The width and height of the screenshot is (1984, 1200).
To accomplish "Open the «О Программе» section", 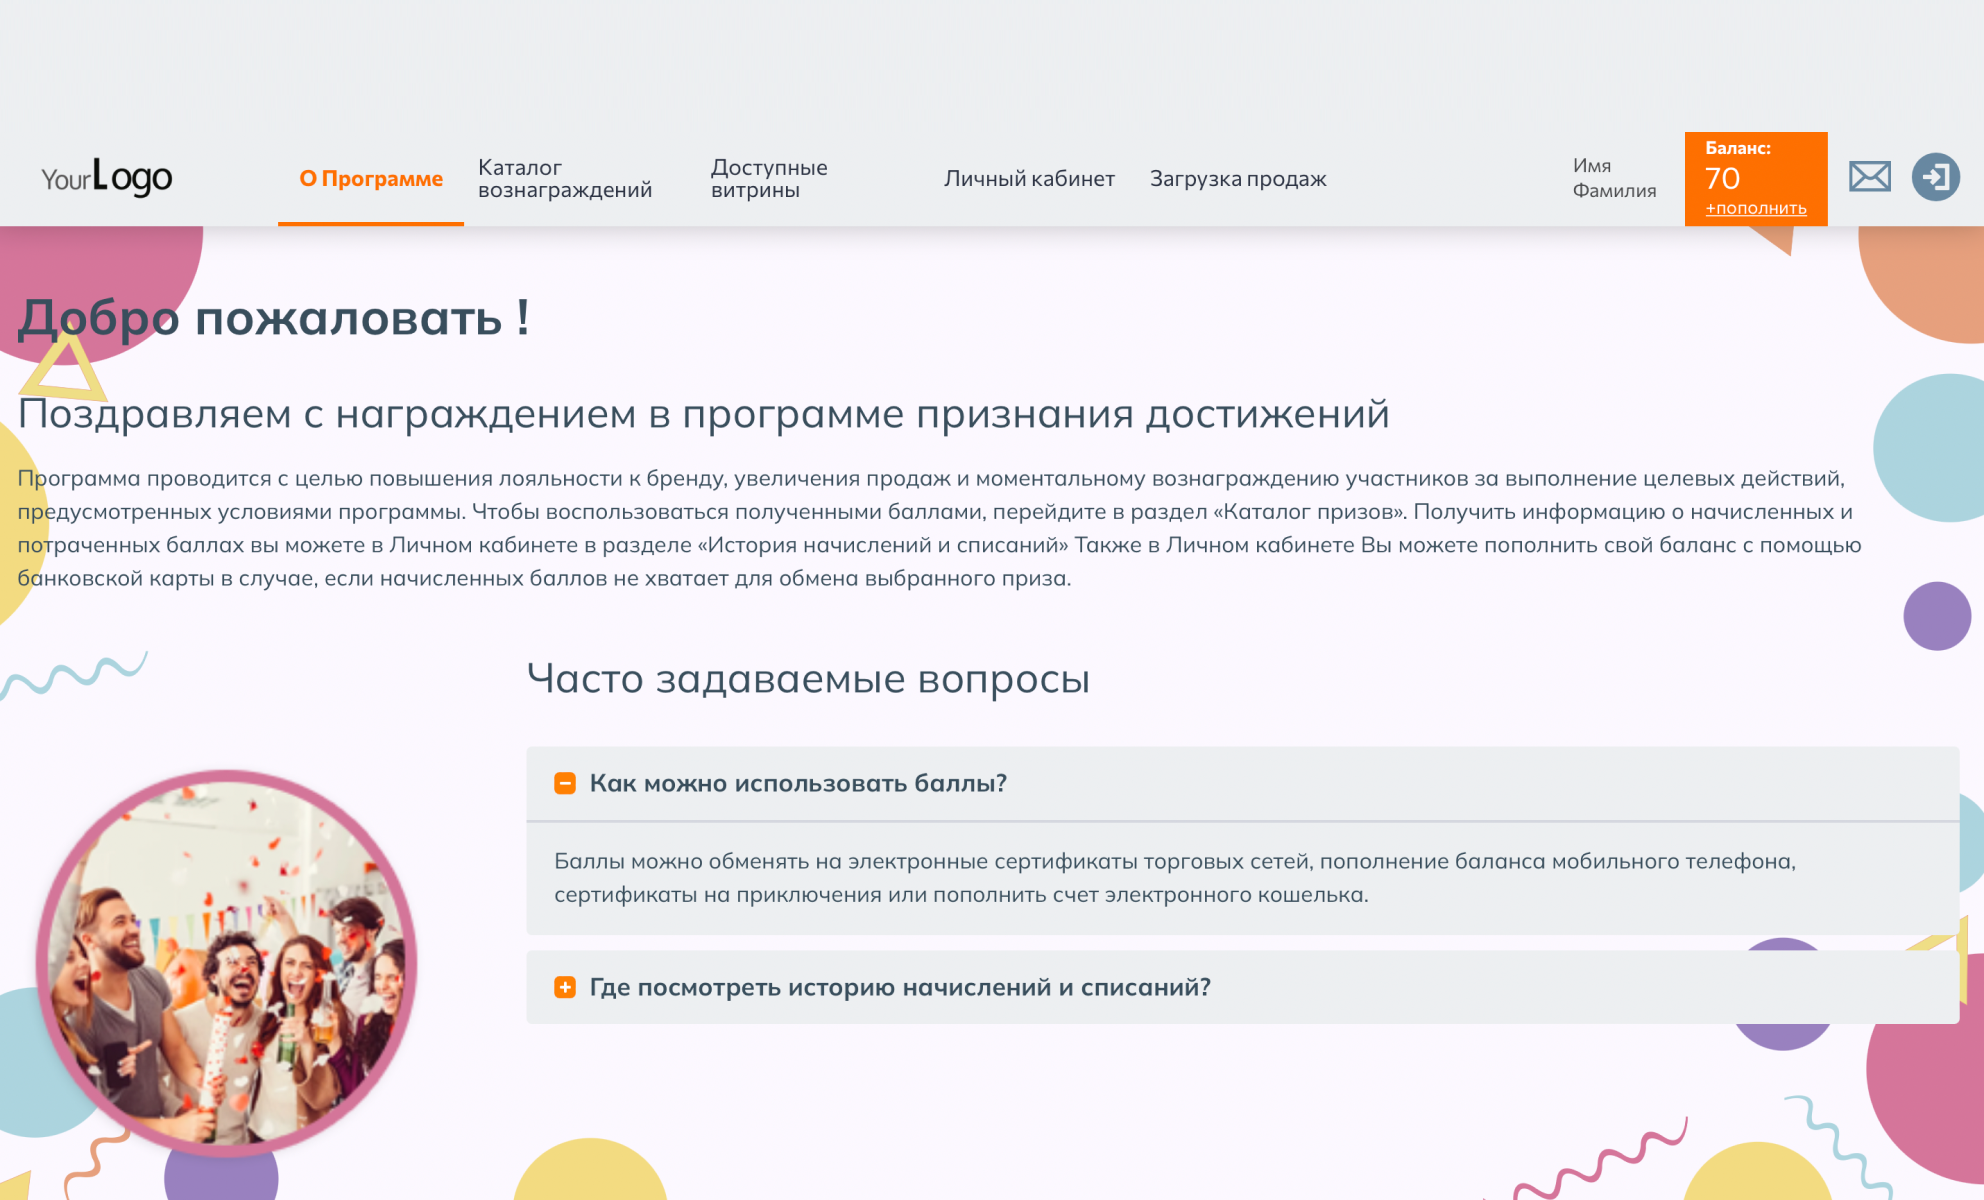I will coord(370,178).
